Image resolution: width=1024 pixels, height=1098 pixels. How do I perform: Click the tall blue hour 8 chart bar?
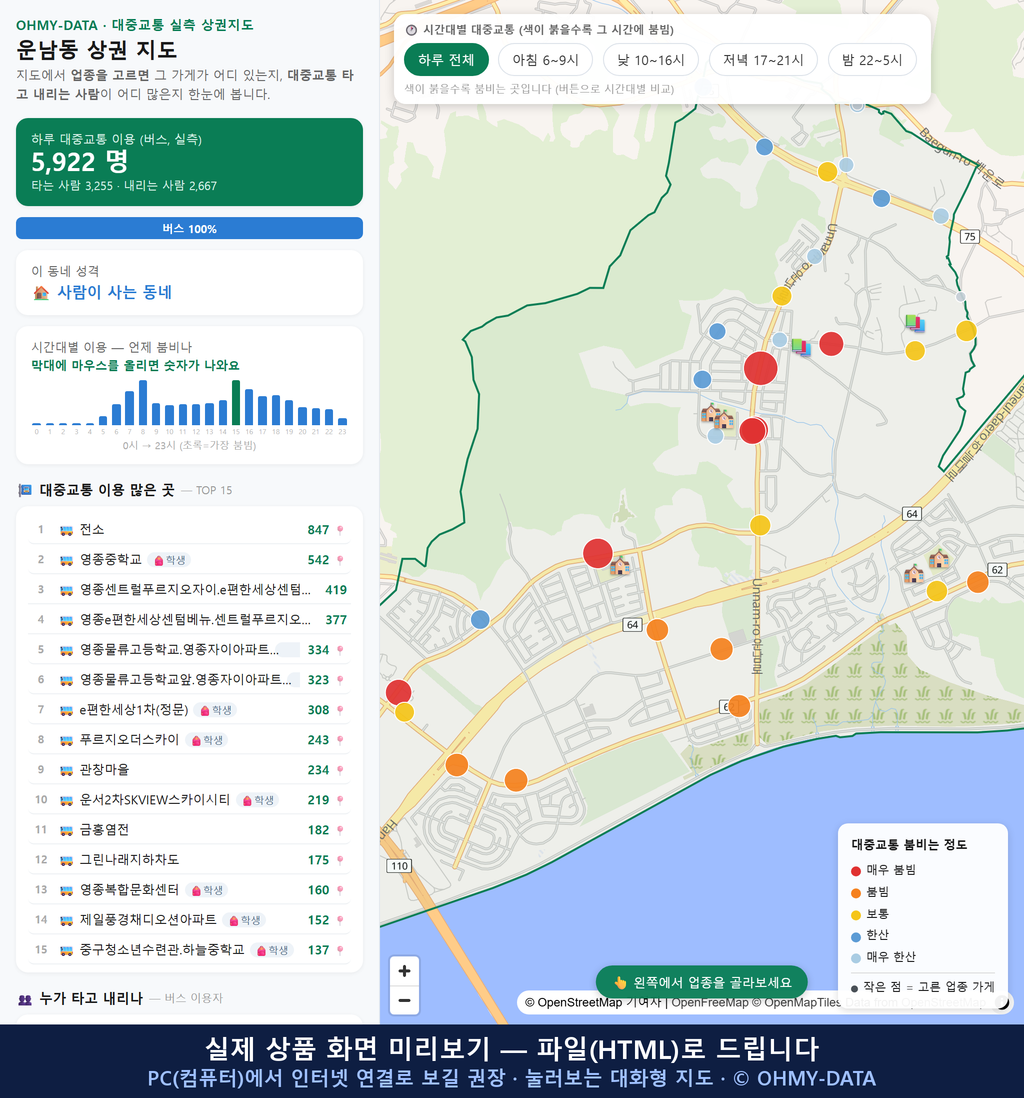[143, 403]
